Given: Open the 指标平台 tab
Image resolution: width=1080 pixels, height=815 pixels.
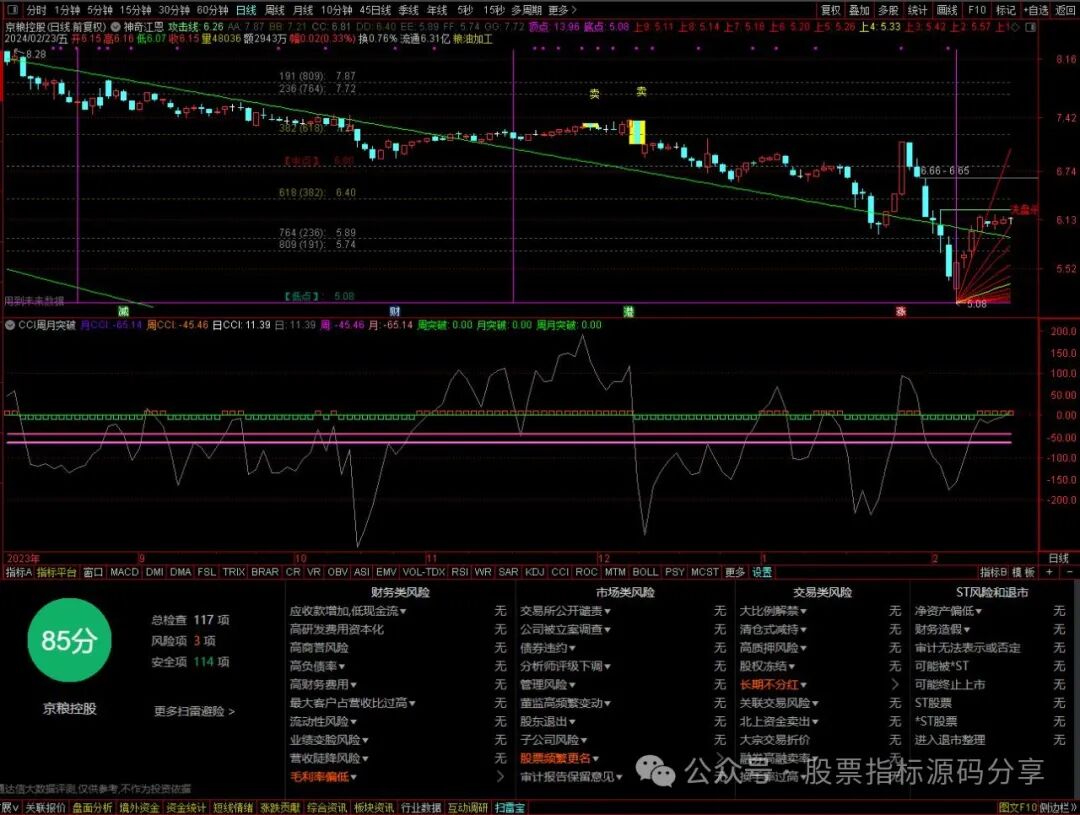Looking at the screenshot, I should (56, 572).
